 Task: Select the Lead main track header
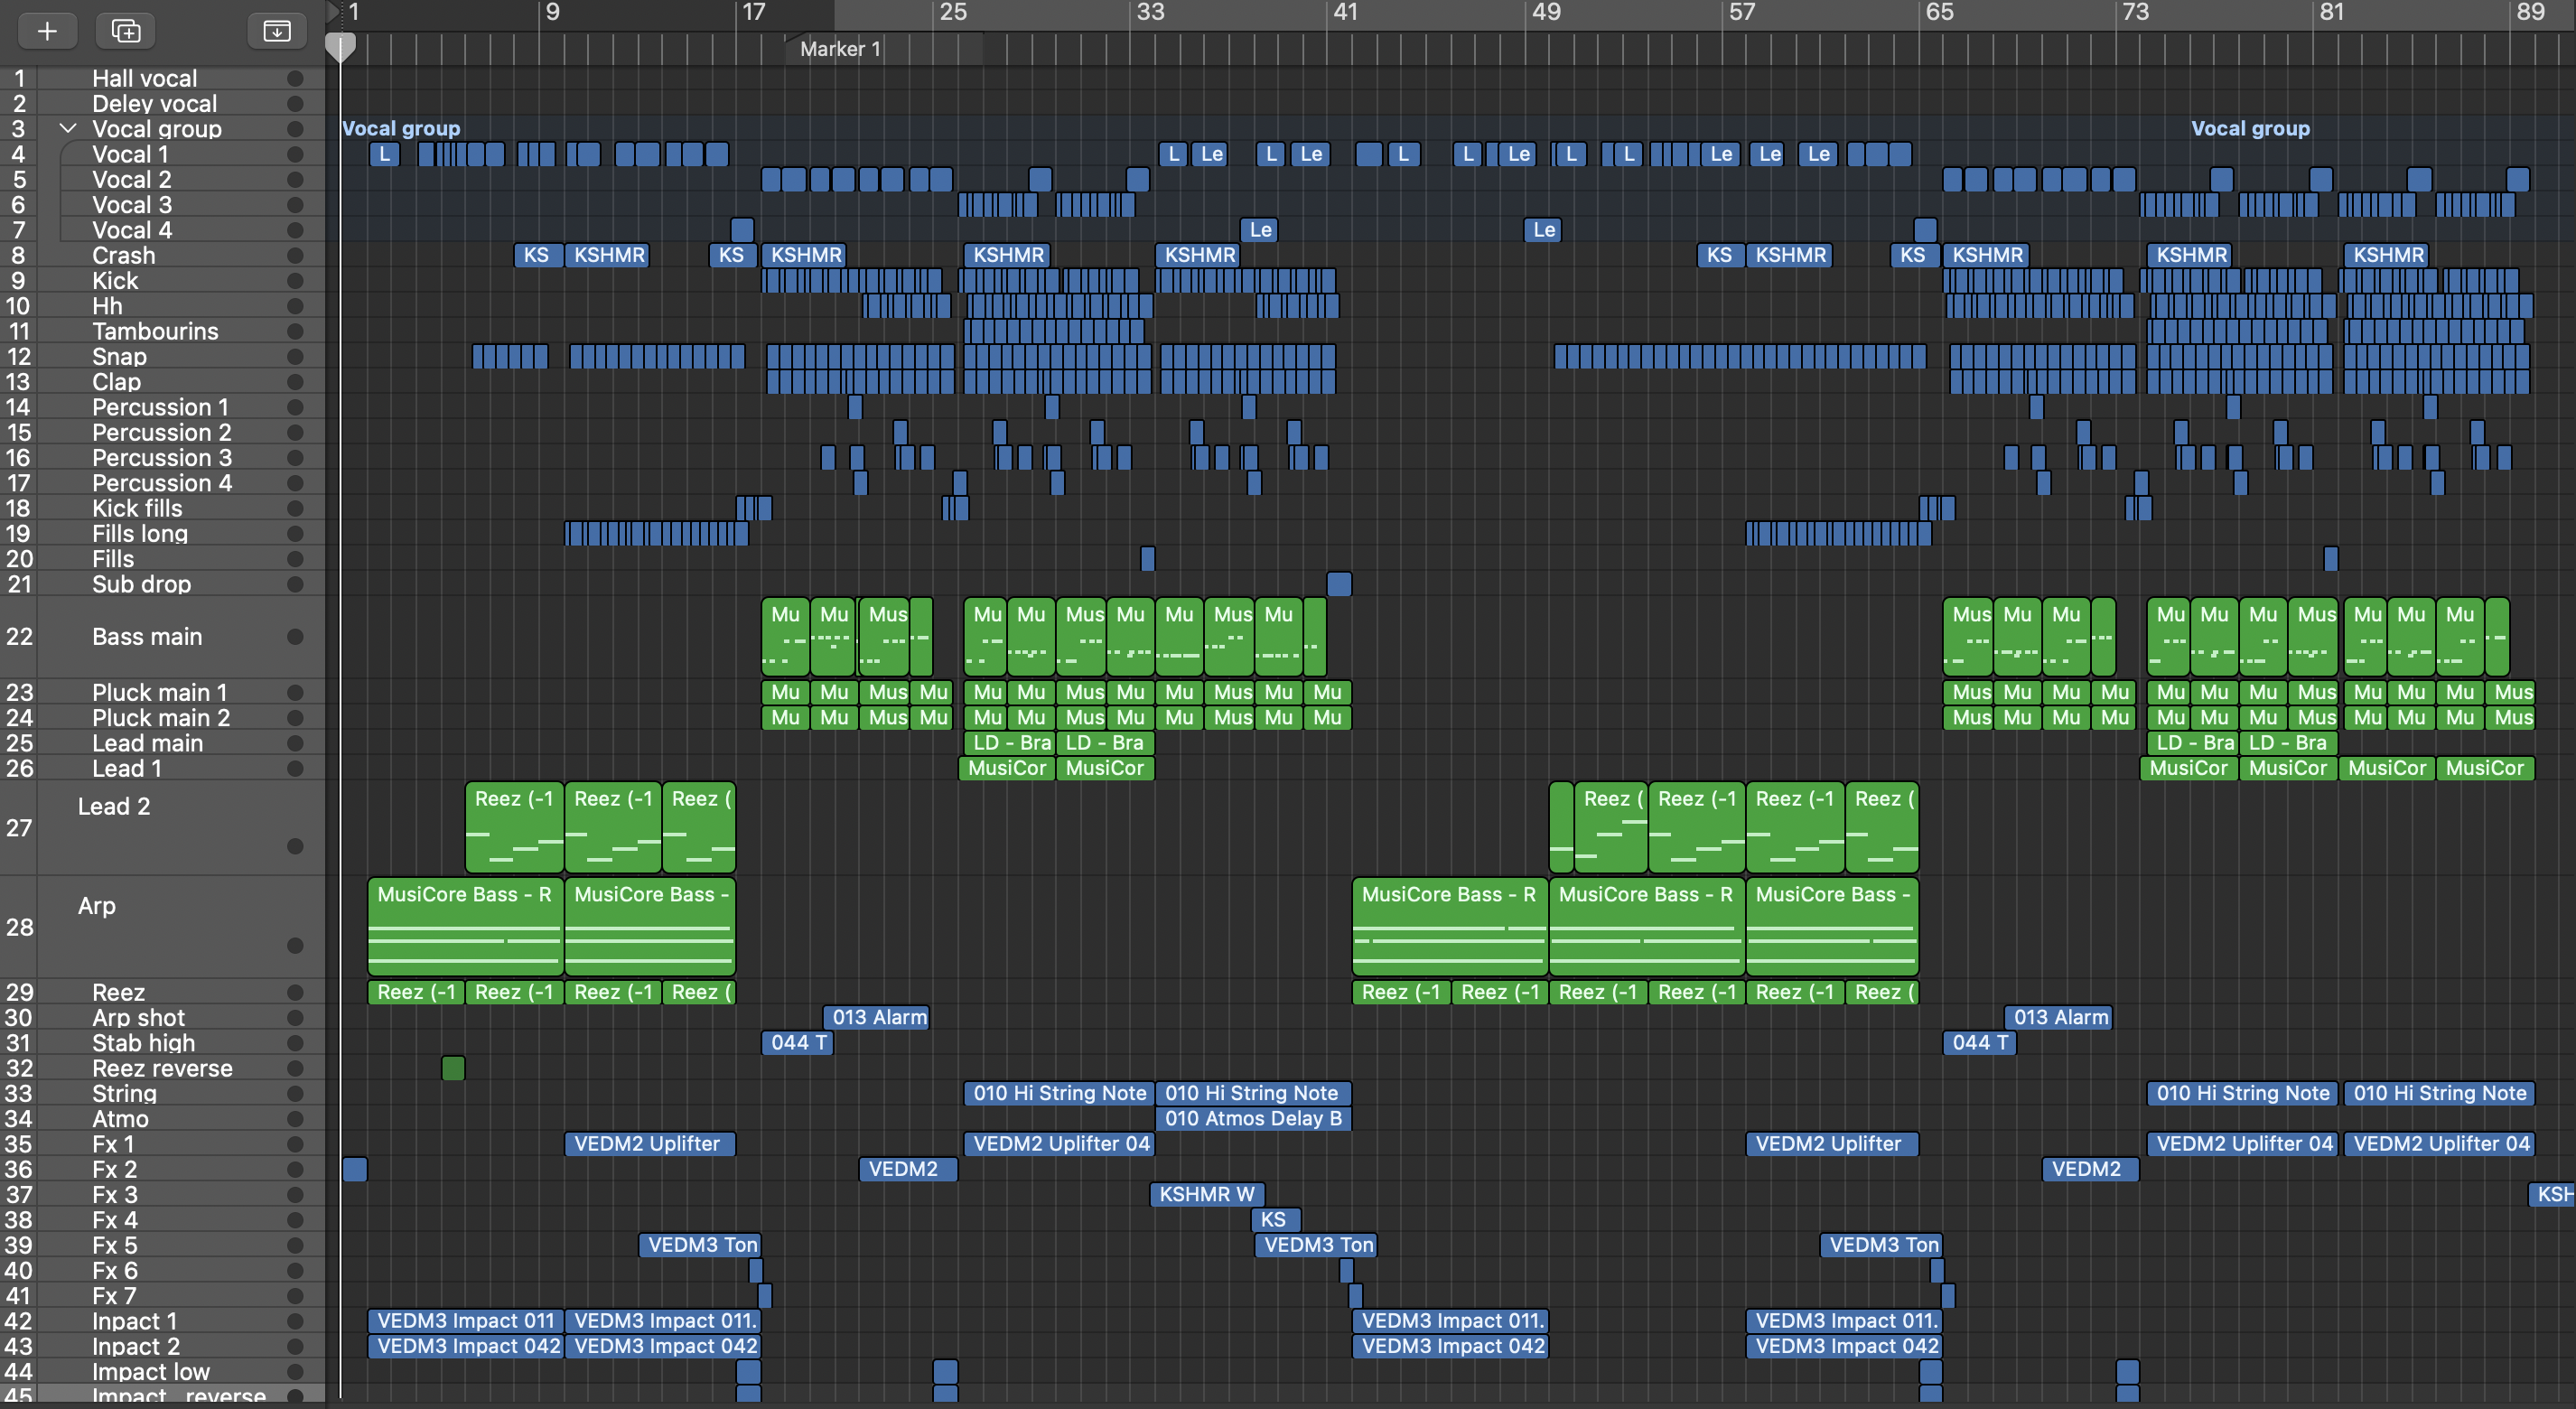click(162, 743)
